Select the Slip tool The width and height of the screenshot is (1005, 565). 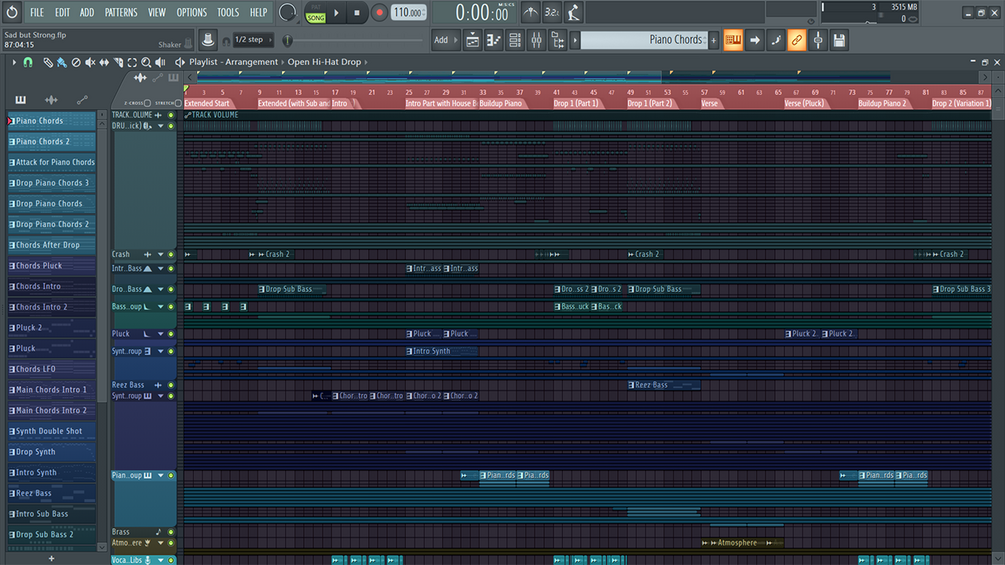pyautogui.click(x=104, y=62)
